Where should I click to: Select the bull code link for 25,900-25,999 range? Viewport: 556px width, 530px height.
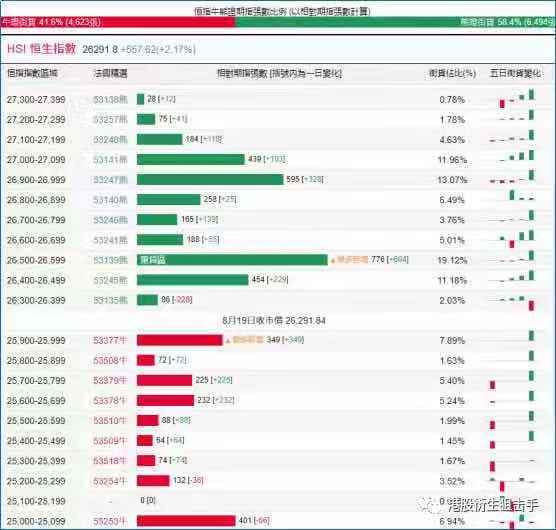[x=110, y=340]
